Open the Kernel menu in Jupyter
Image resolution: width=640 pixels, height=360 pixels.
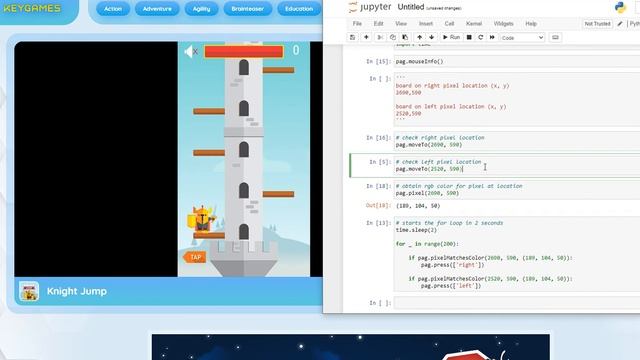[x=474, y=24]
